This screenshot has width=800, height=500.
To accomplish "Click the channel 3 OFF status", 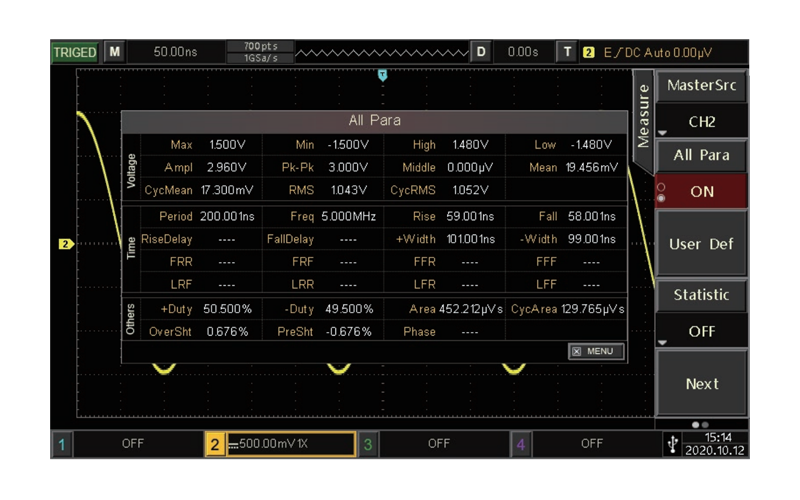I will (439, 443).
